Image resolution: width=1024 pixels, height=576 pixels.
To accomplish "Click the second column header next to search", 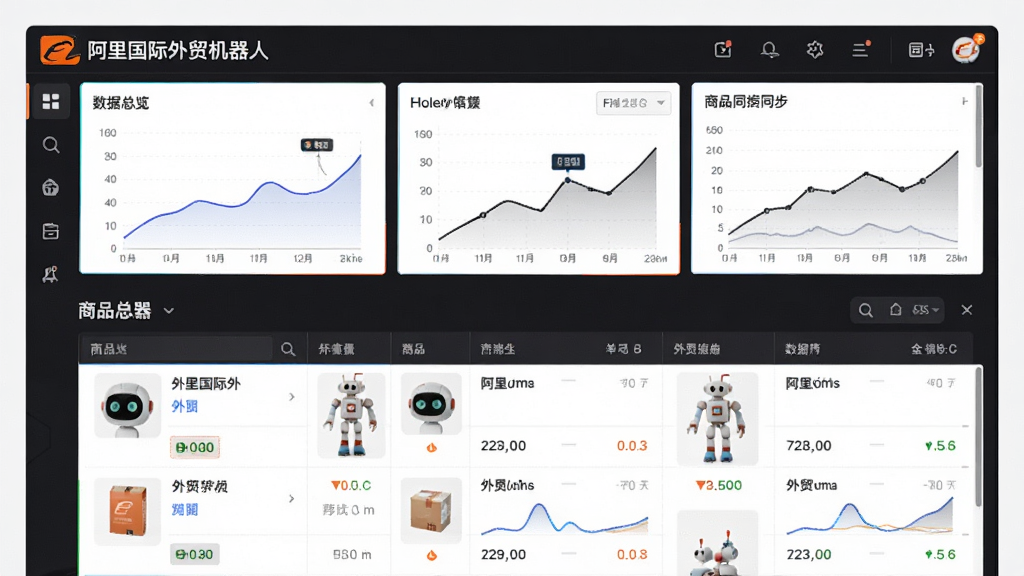I will [x=336, y=349].
